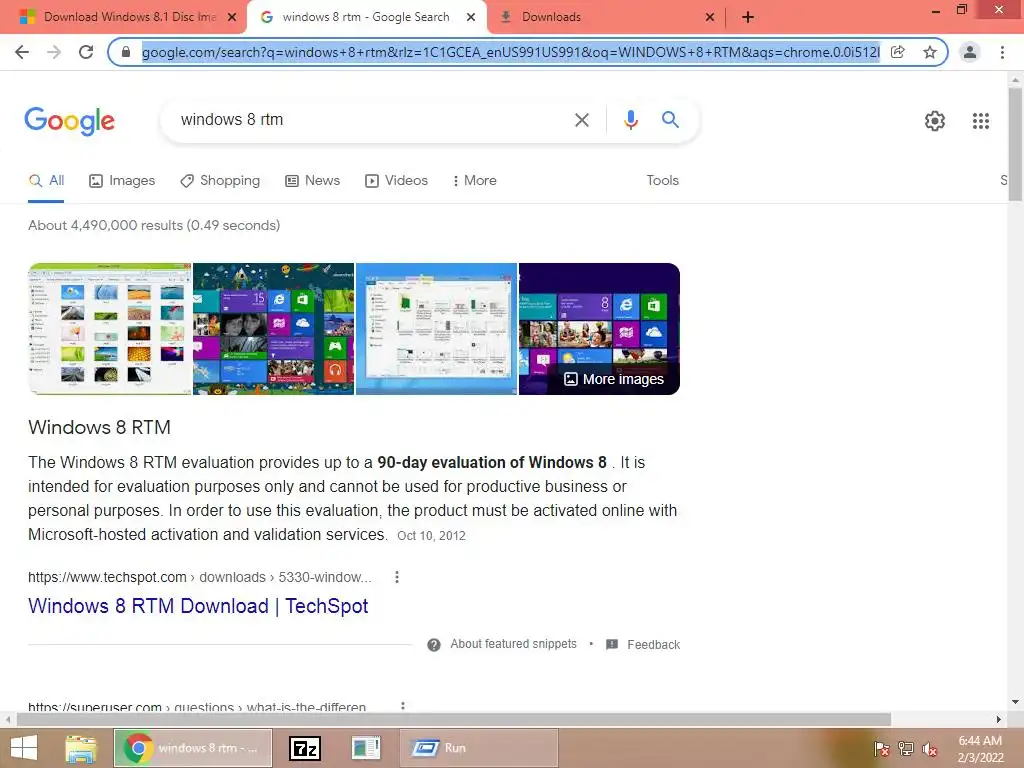
Task: Submit search with magnifier icon
Action: (670, 120)
